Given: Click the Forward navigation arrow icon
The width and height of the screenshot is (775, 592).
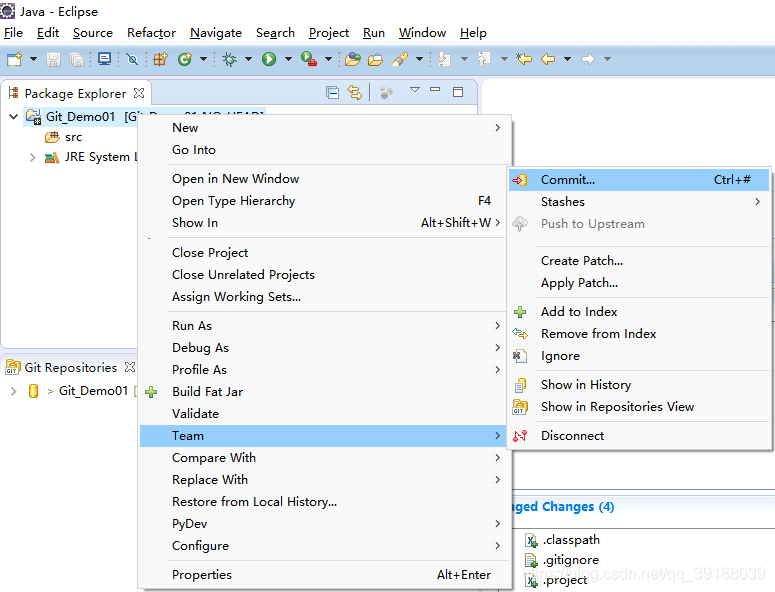Looking at the screenshot, I should (x=588, y=59).
